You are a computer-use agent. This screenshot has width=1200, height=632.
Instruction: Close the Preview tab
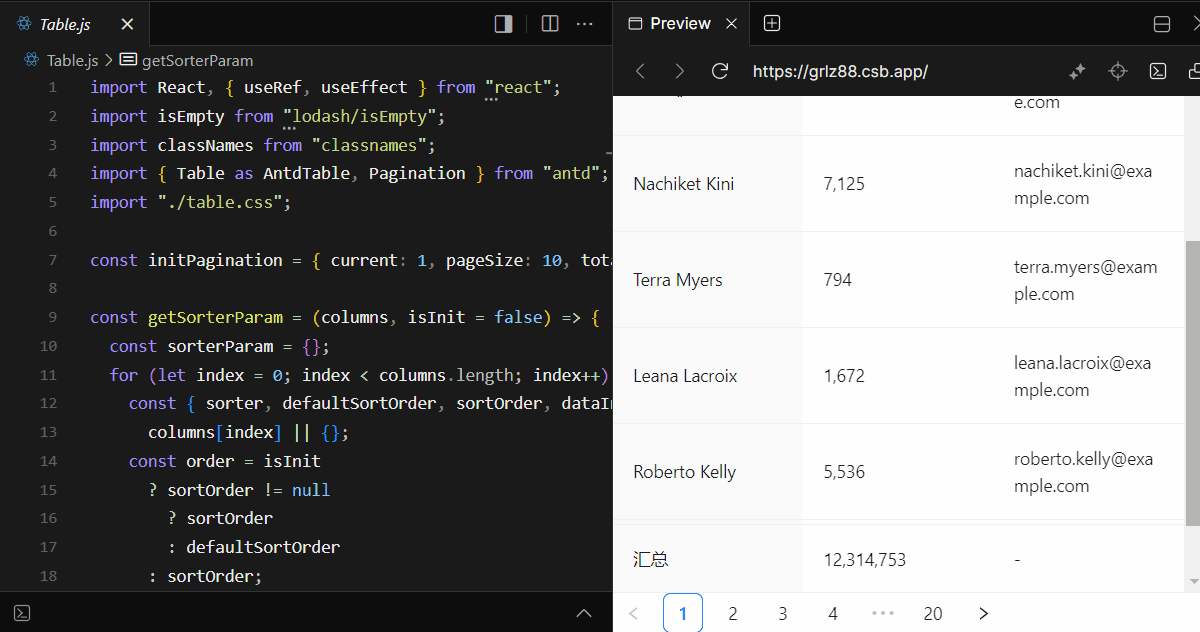[x=731, y=24]
